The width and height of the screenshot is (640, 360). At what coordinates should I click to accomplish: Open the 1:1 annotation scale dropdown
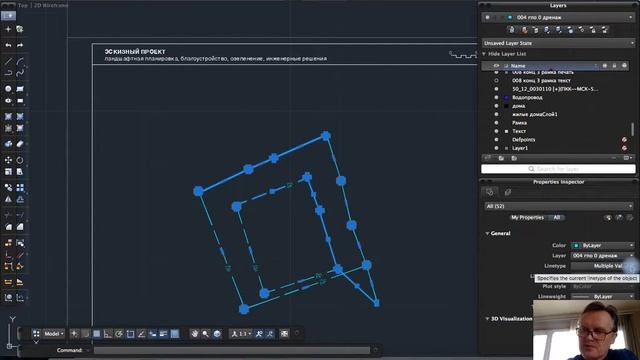click(241, 334)
